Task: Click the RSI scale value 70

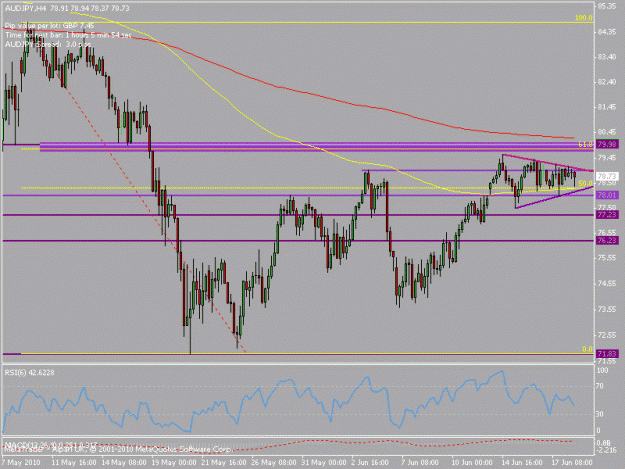Action: (x=600, y=386)
